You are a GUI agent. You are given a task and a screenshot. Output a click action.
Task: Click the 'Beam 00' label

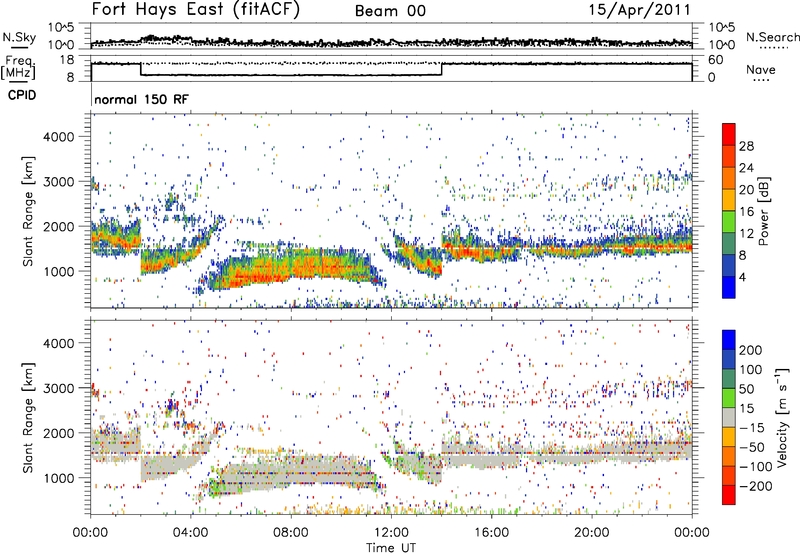[x=390, y=11]
